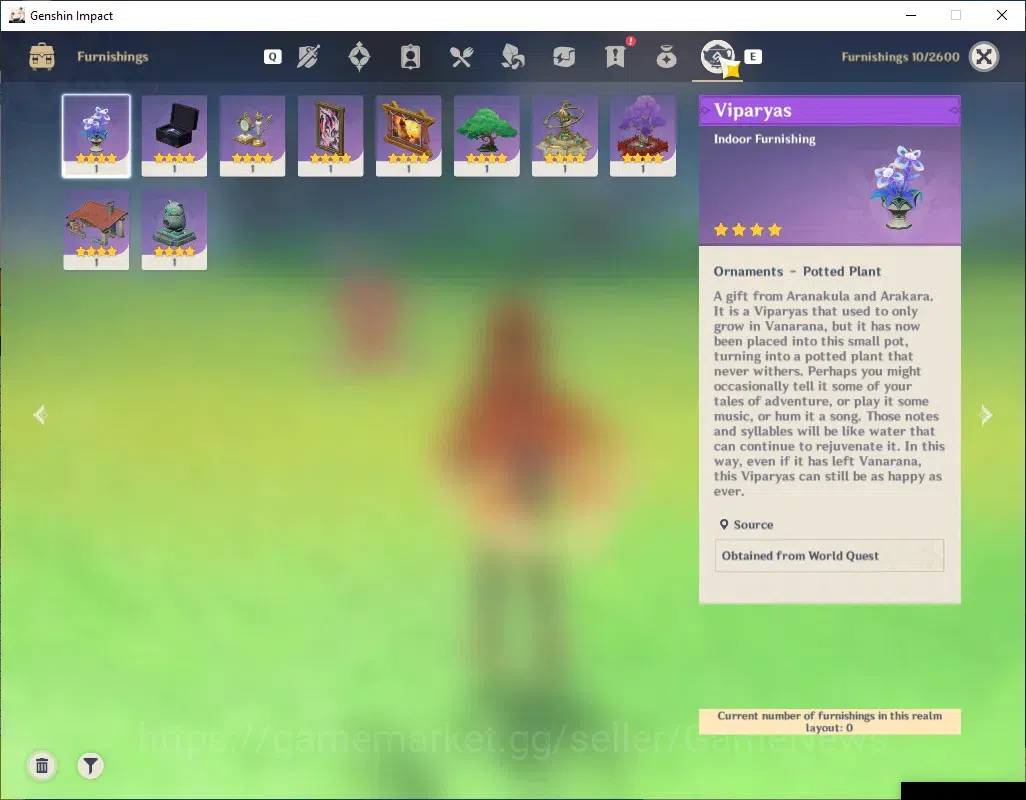
Task: Click the Furnishings 10/2600 counter
Action: pyautogui.click(x=900, y=57)
